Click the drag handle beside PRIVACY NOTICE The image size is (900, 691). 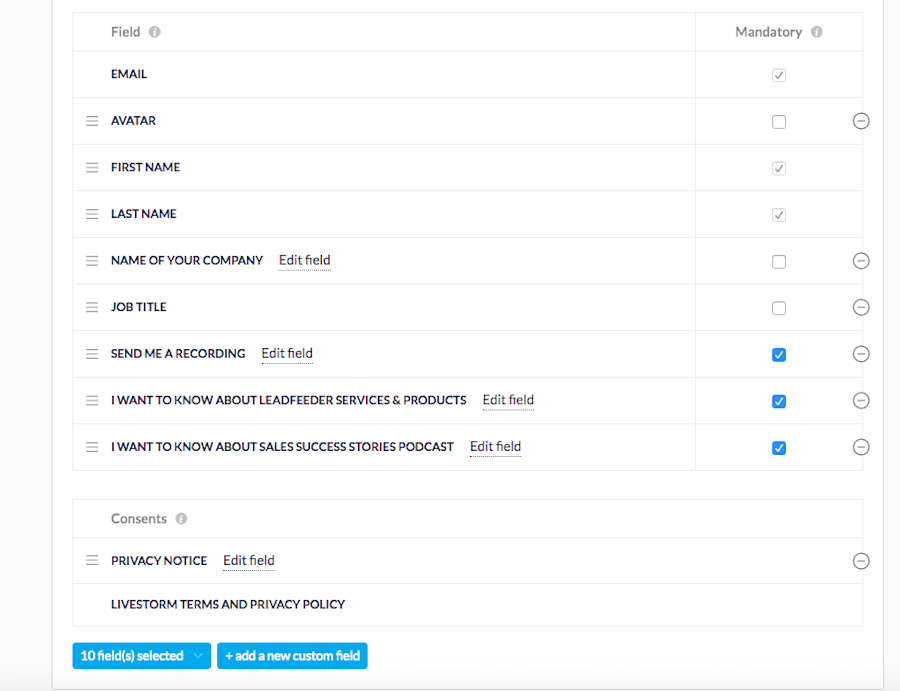pos(92,560)
